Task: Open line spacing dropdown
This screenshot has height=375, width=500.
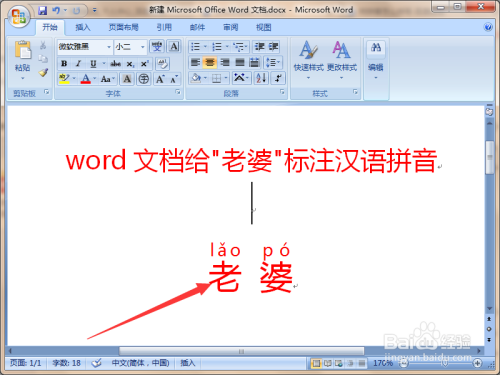Action: coord(273,62)
